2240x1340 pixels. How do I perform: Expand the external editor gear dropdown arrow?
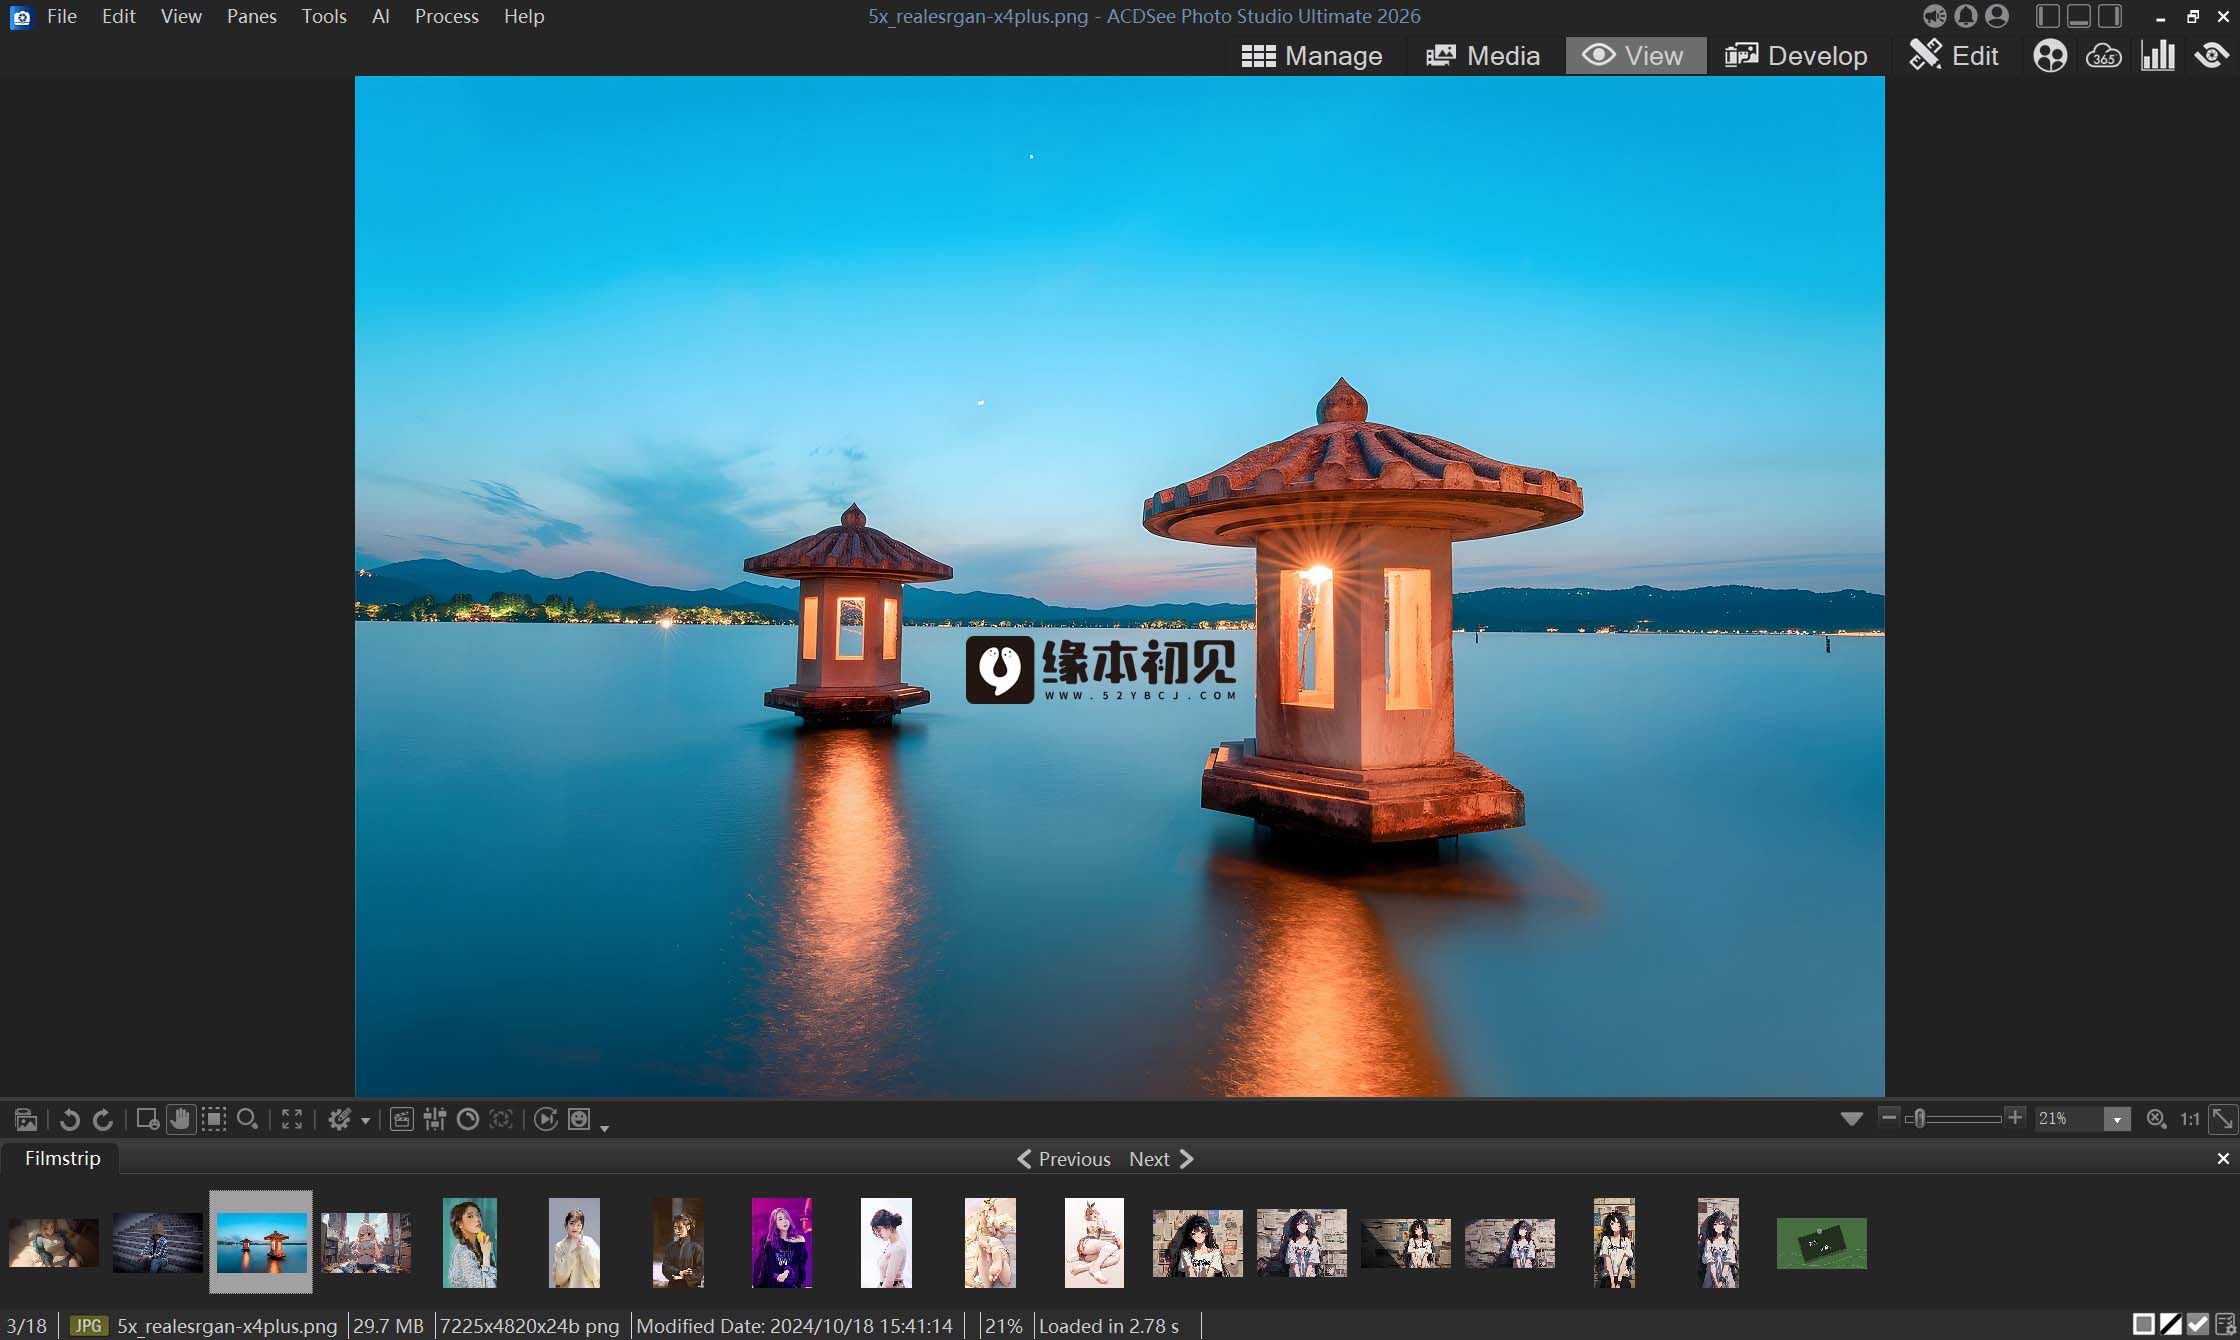[365, 1120]
